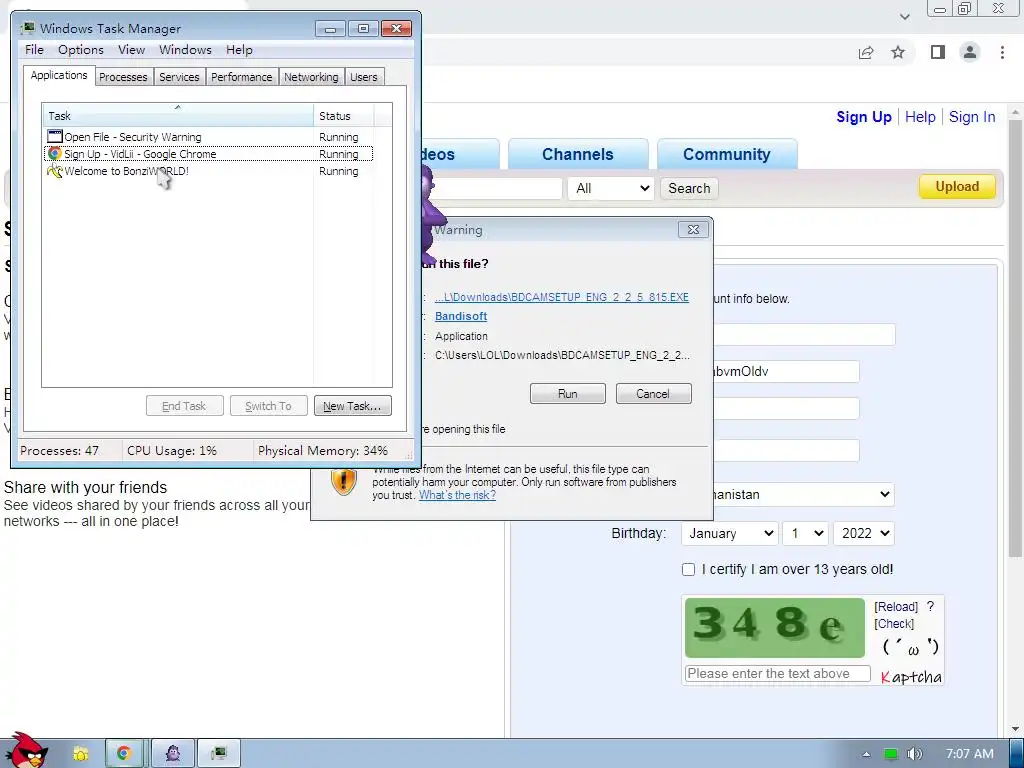Click the Chrome share page icon
Screen dimensions: 1024x768
pyautogui.click(x=866, y=52)
